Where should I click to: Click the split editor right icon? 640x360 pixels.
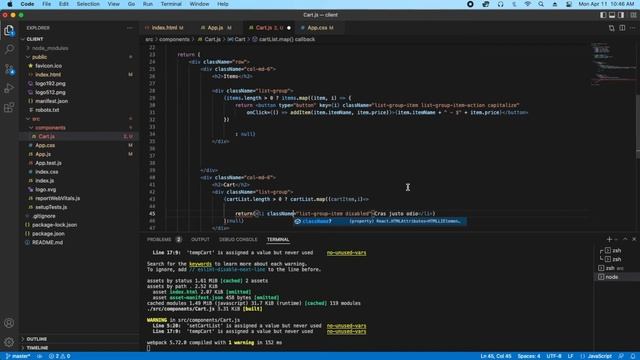(622, 28)
